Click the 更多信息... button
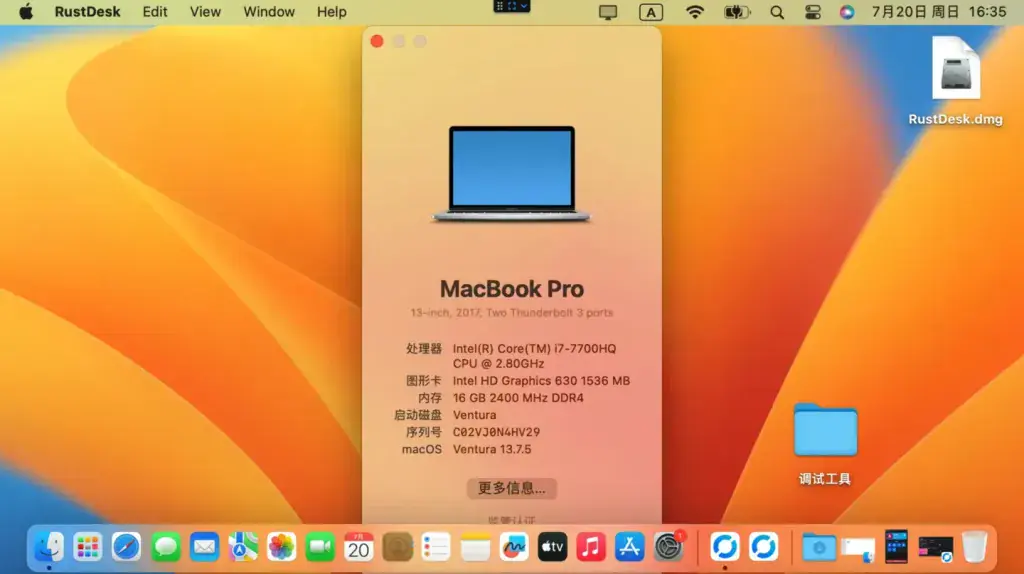The width and height of the screenshot is (1024, 574). coord(512,488)
